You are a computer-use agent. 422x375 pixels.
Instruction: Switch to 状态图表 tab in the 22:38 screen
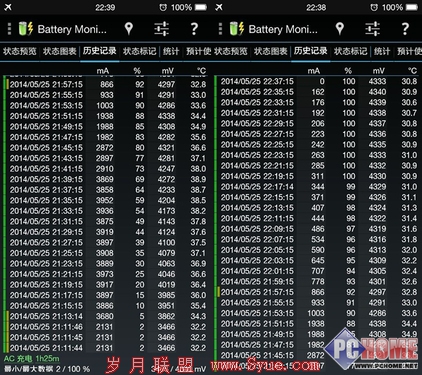click(271, 51)
